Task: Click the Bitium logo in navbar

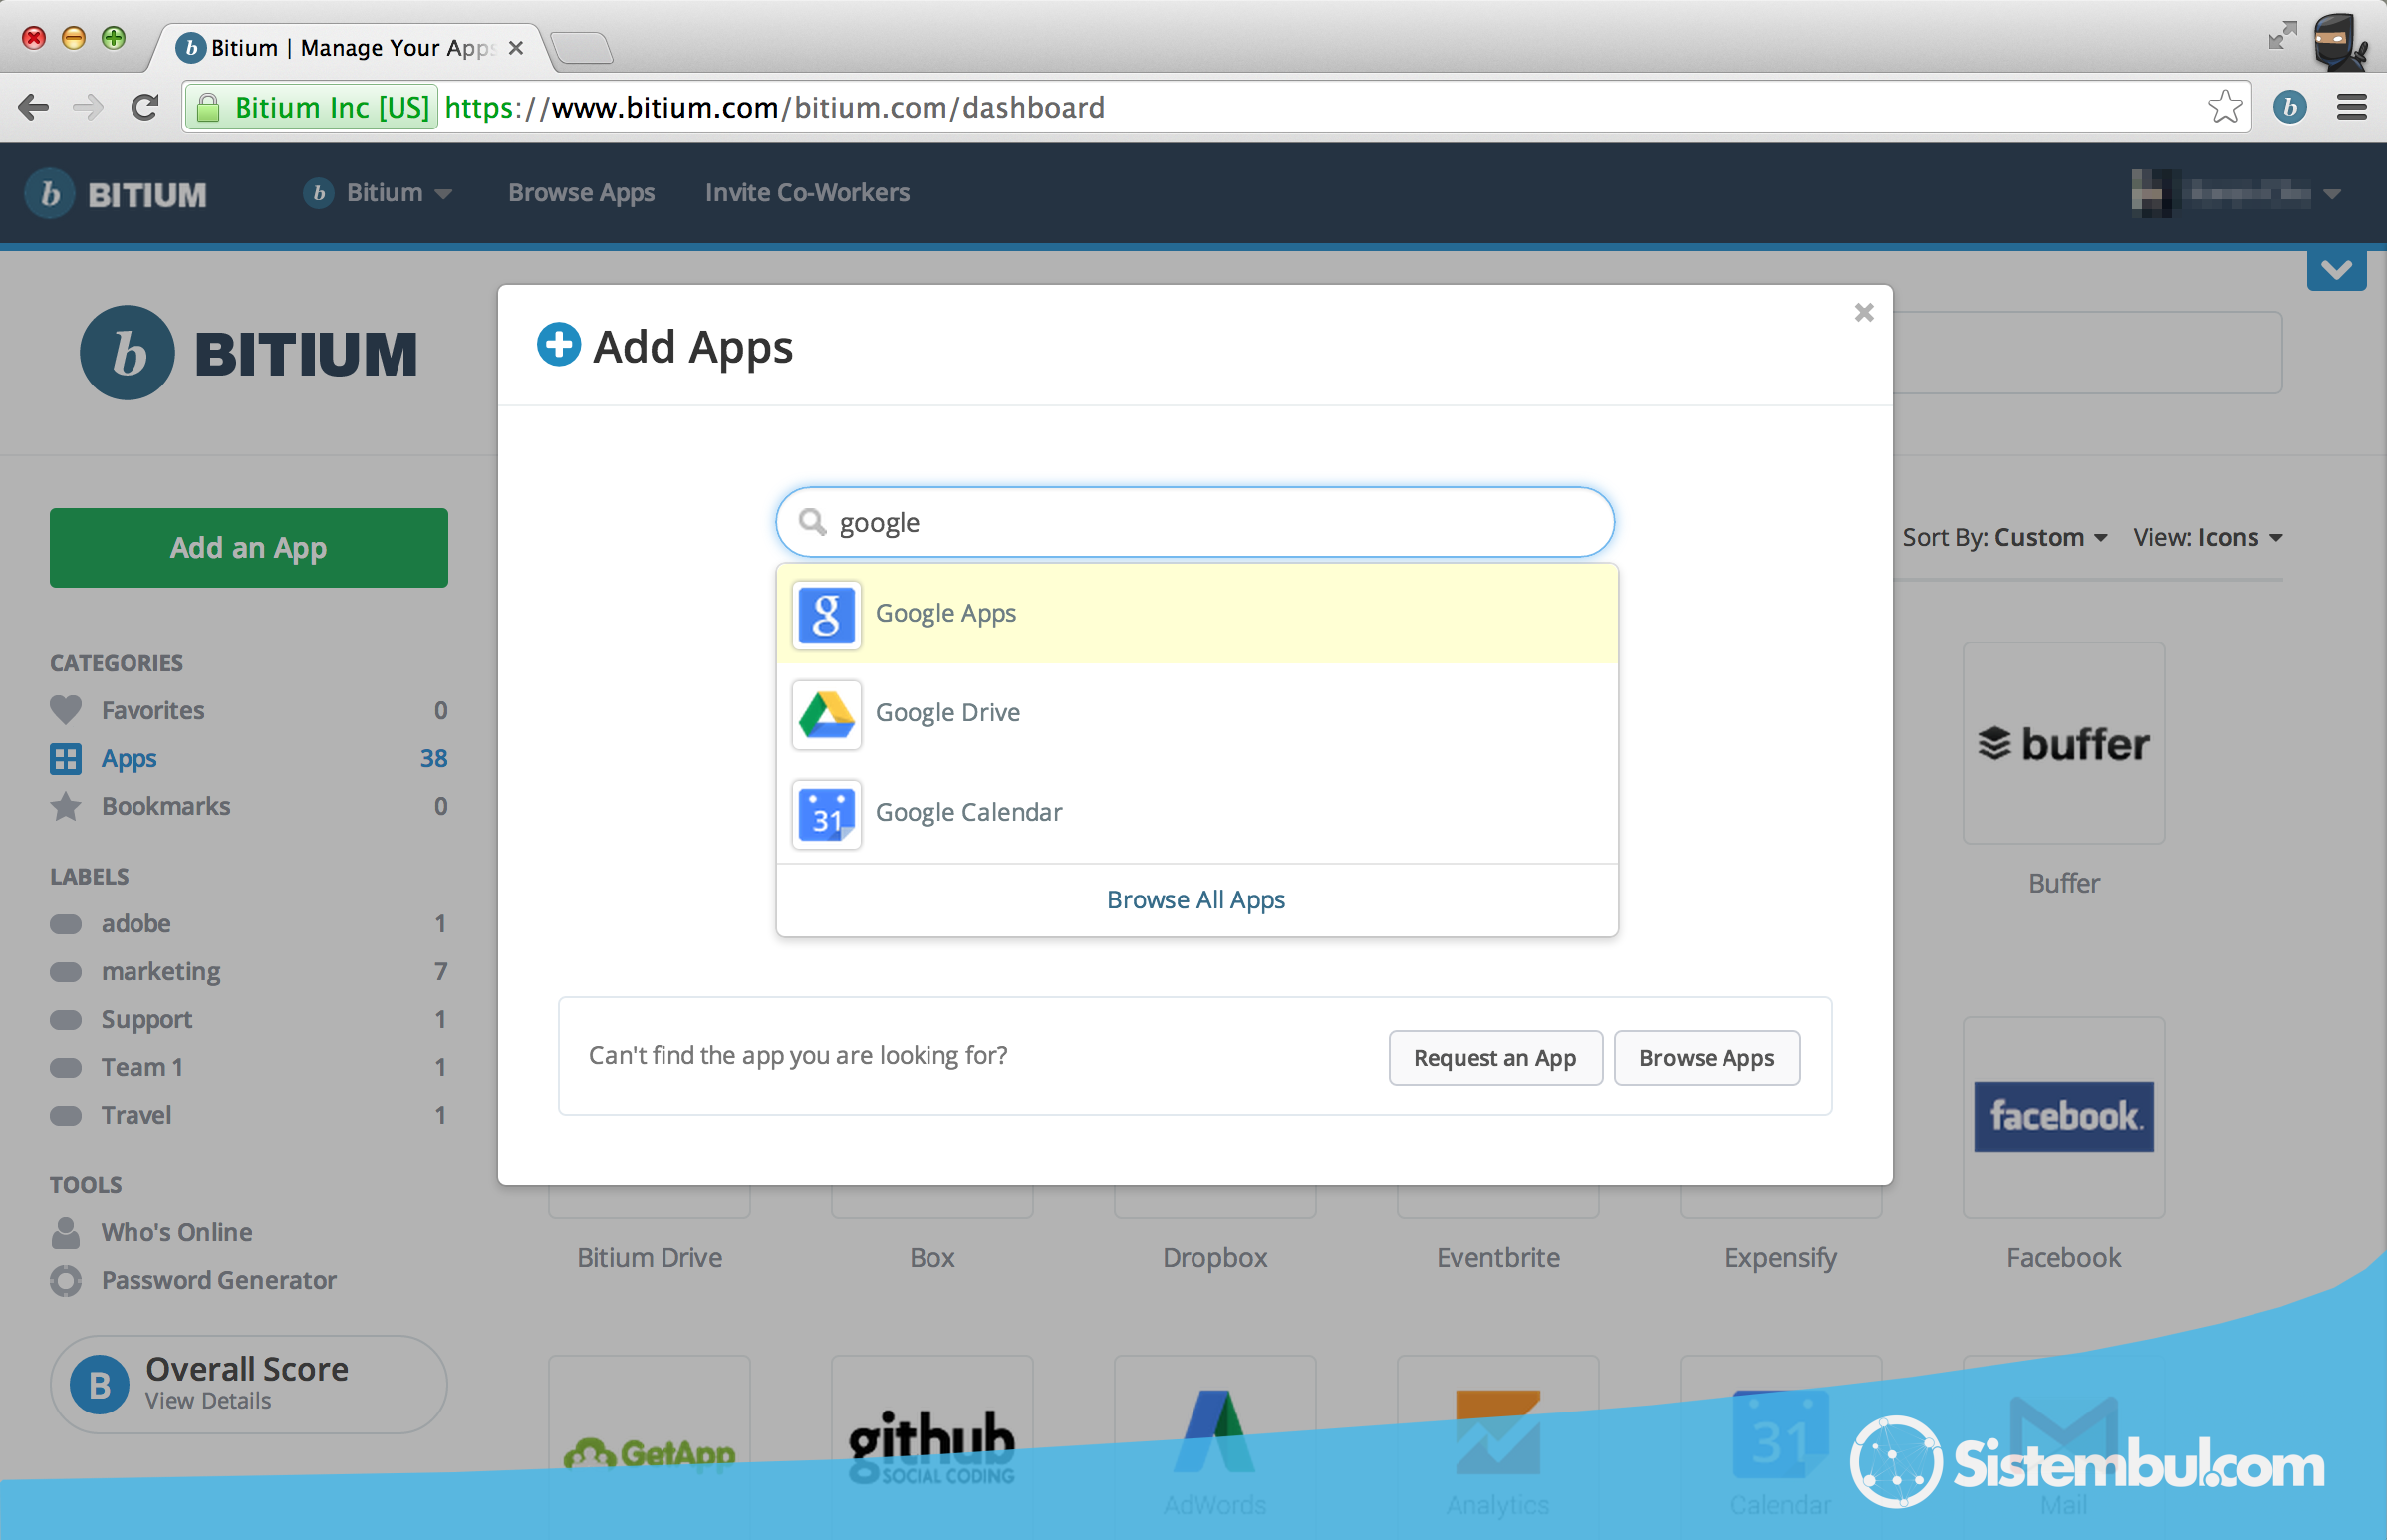Action: click(116, 194)
